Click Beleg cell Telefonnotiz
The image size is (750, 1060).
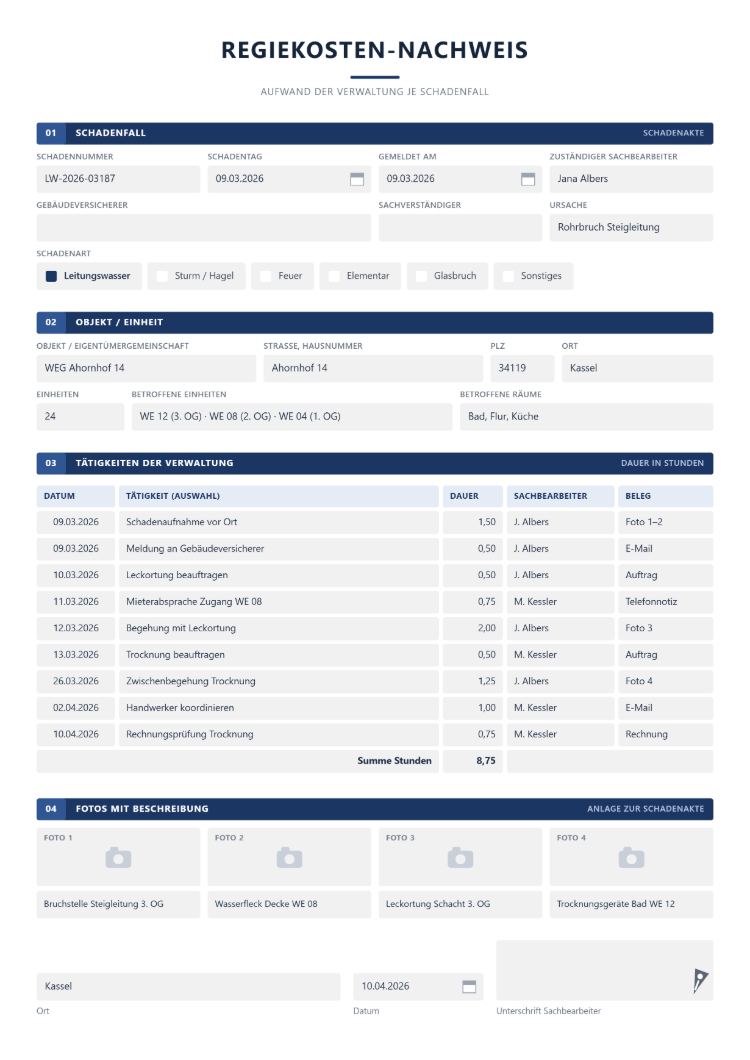[665, 602]
